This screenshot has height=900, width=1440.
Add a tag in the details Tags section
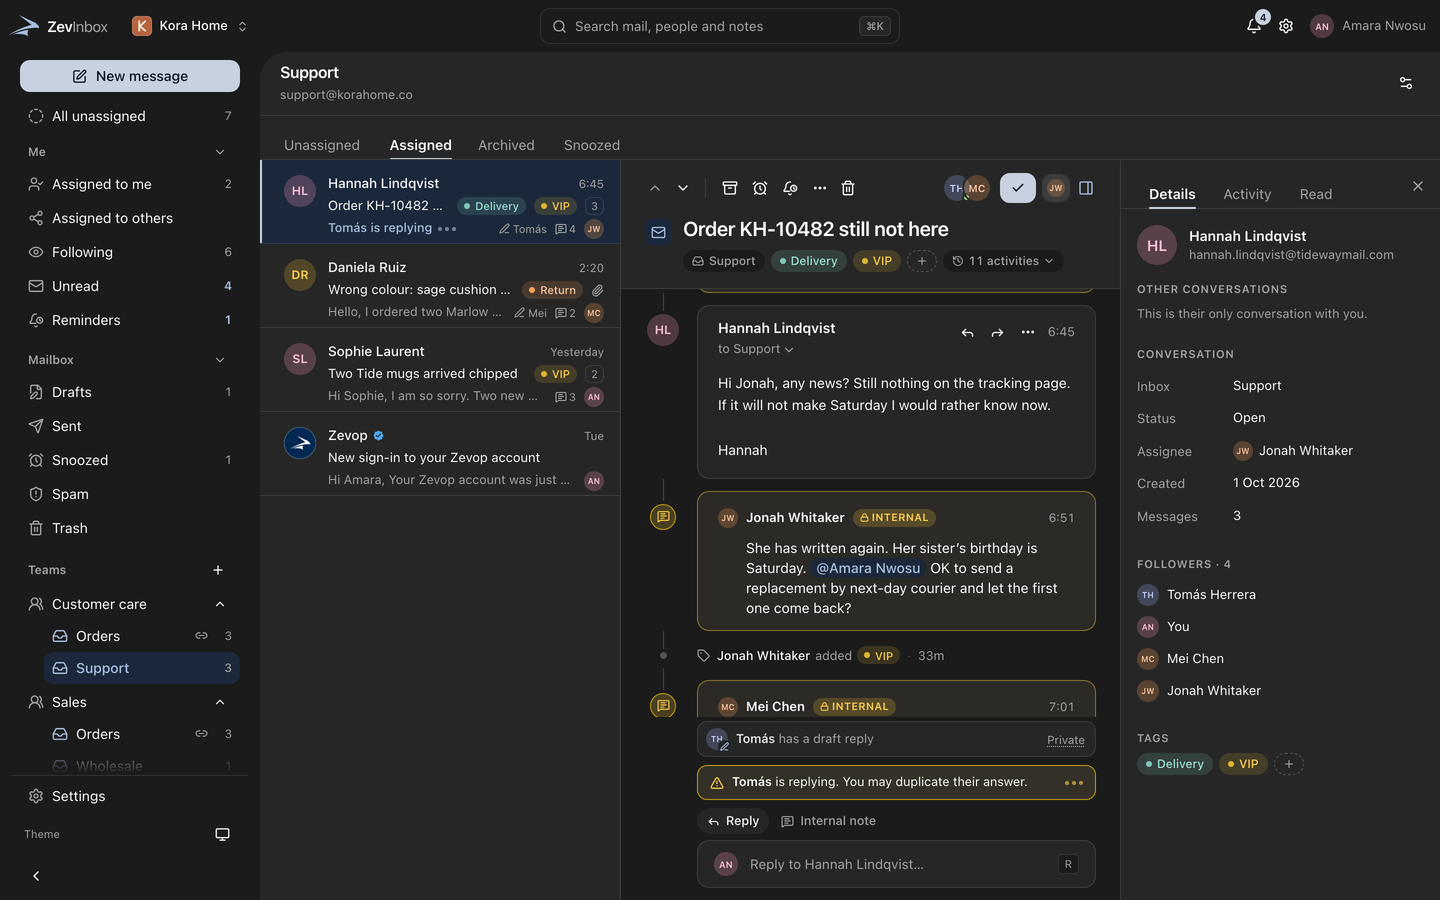pyautogui.click(x=1289, y=764)
